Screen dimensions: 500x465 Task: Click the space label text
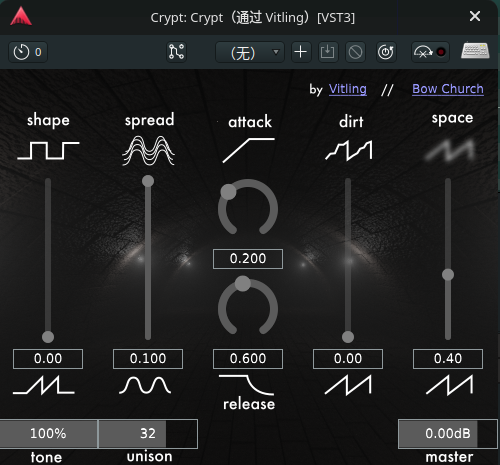point(452,118)
